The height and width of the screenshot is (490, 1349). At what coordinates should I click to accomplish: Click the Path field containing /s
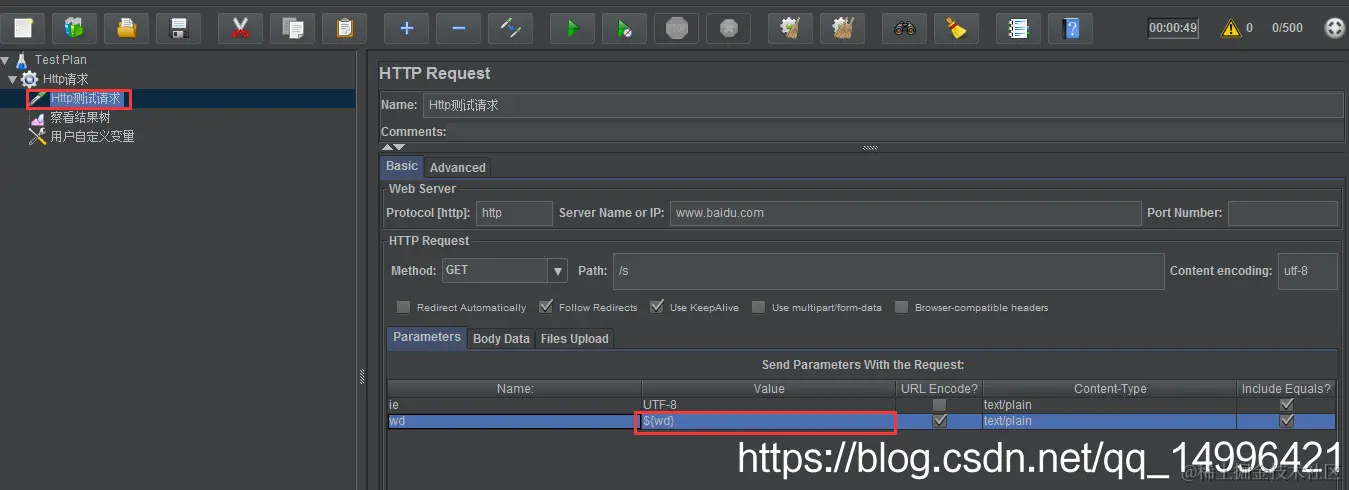(x=888, y=271)
